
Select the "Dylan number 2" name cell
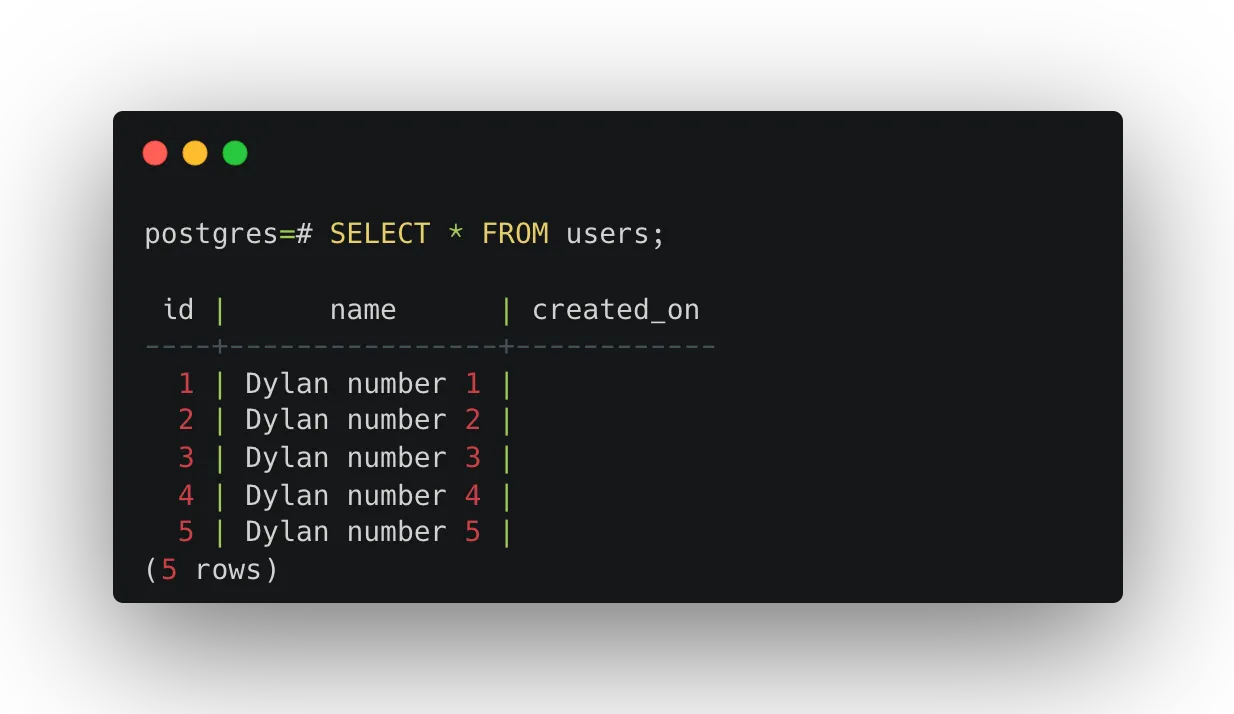[363, 420]
